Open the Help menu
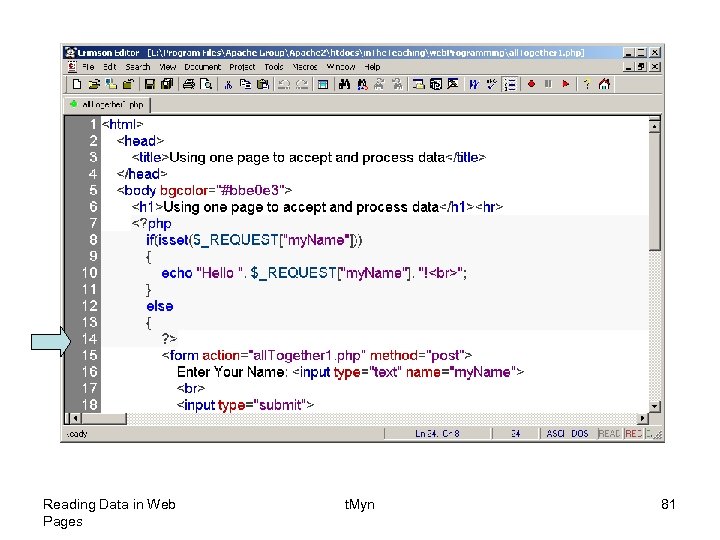Viewport: 720px width, 540px height. click(372, 67)
